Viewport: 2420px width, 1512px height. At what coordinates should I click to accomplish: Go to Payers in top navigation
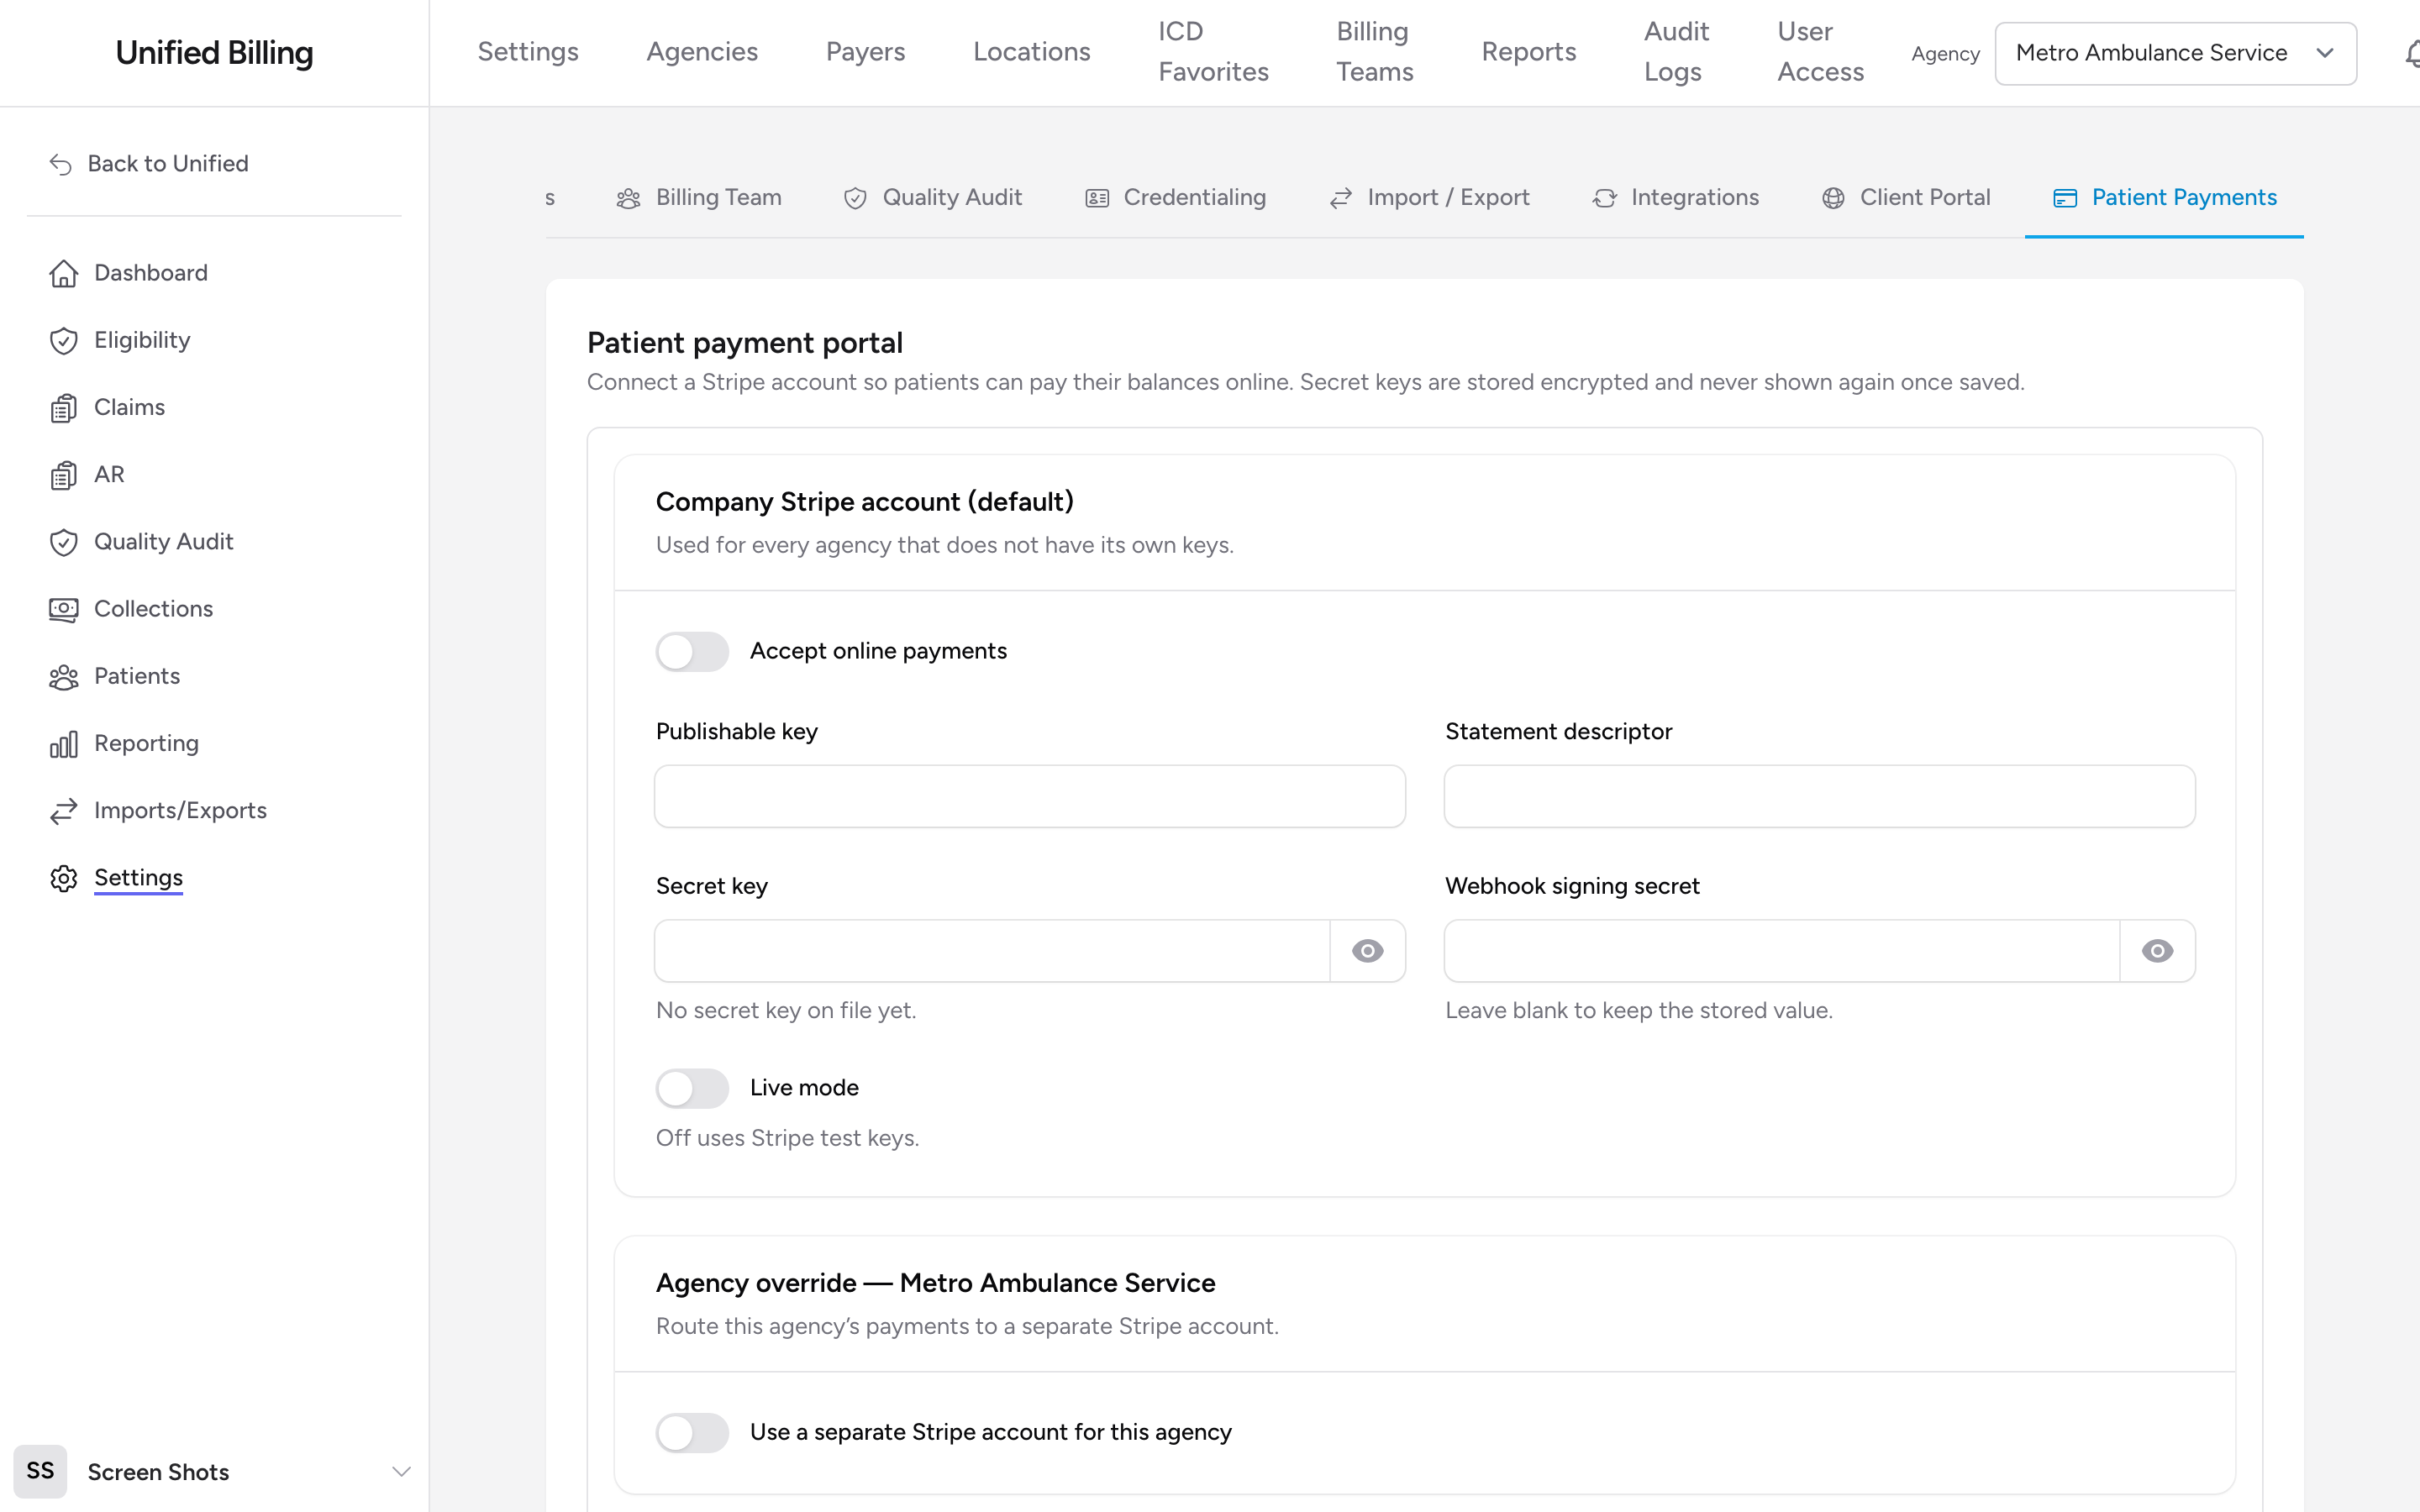coord(865,52)
